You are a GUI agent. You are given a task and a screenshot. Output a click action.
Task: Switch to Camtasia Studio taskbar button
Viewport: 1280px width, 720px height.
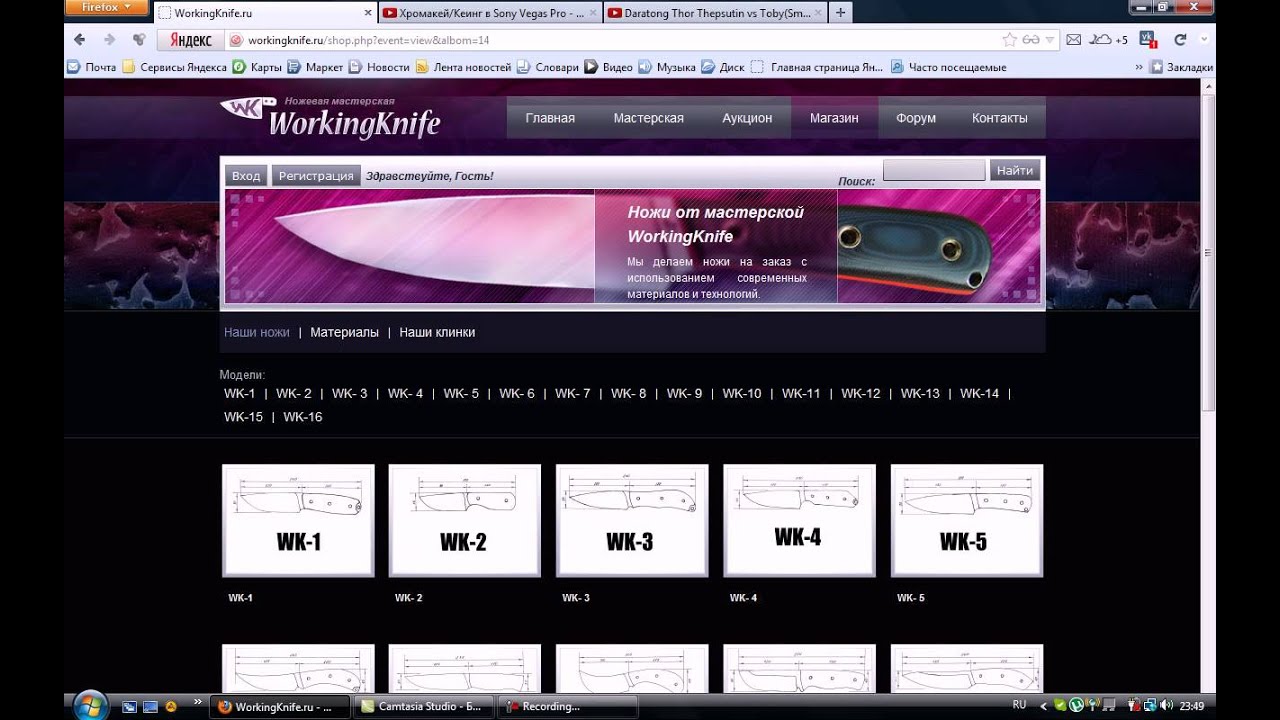[x=425, y=706]
